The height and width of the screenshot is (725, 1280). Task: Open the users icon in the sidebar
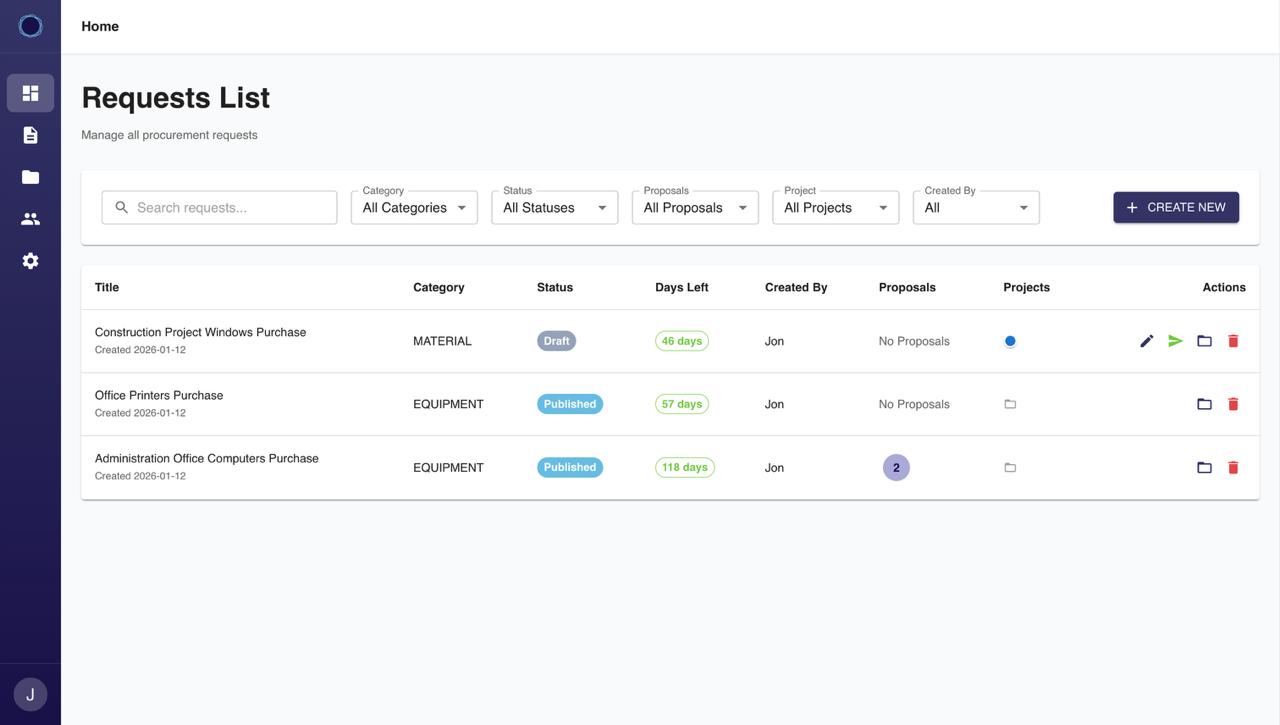pyautogui.click(x=30, y=219)
